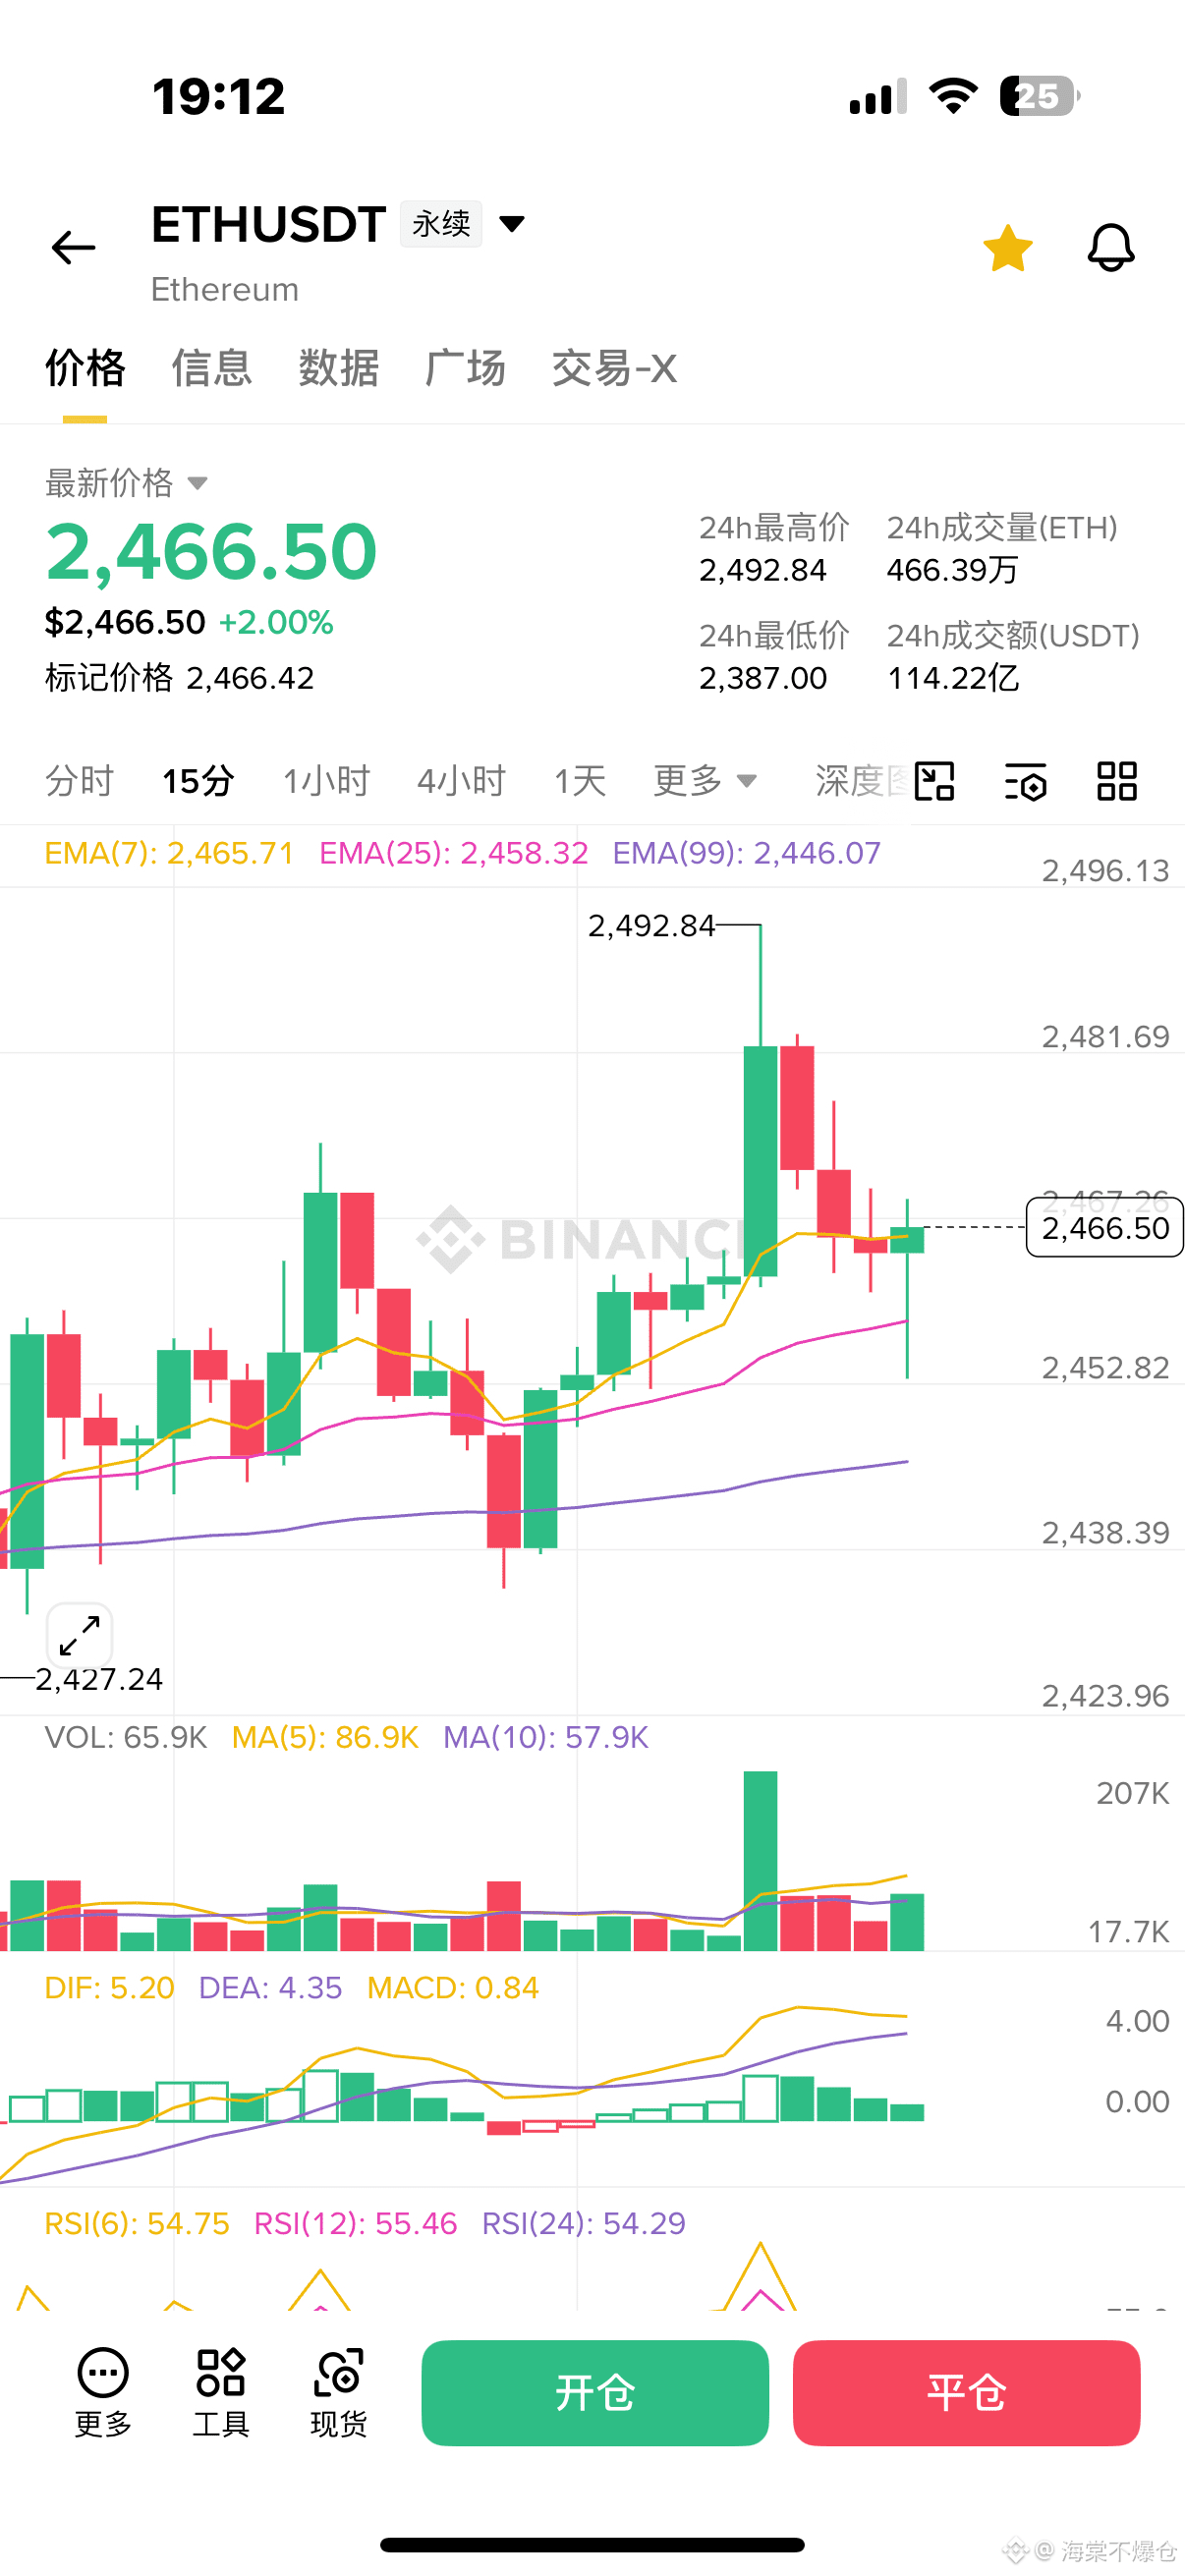Tap the 2,427.24 low marker on chart

[99, 1679]
